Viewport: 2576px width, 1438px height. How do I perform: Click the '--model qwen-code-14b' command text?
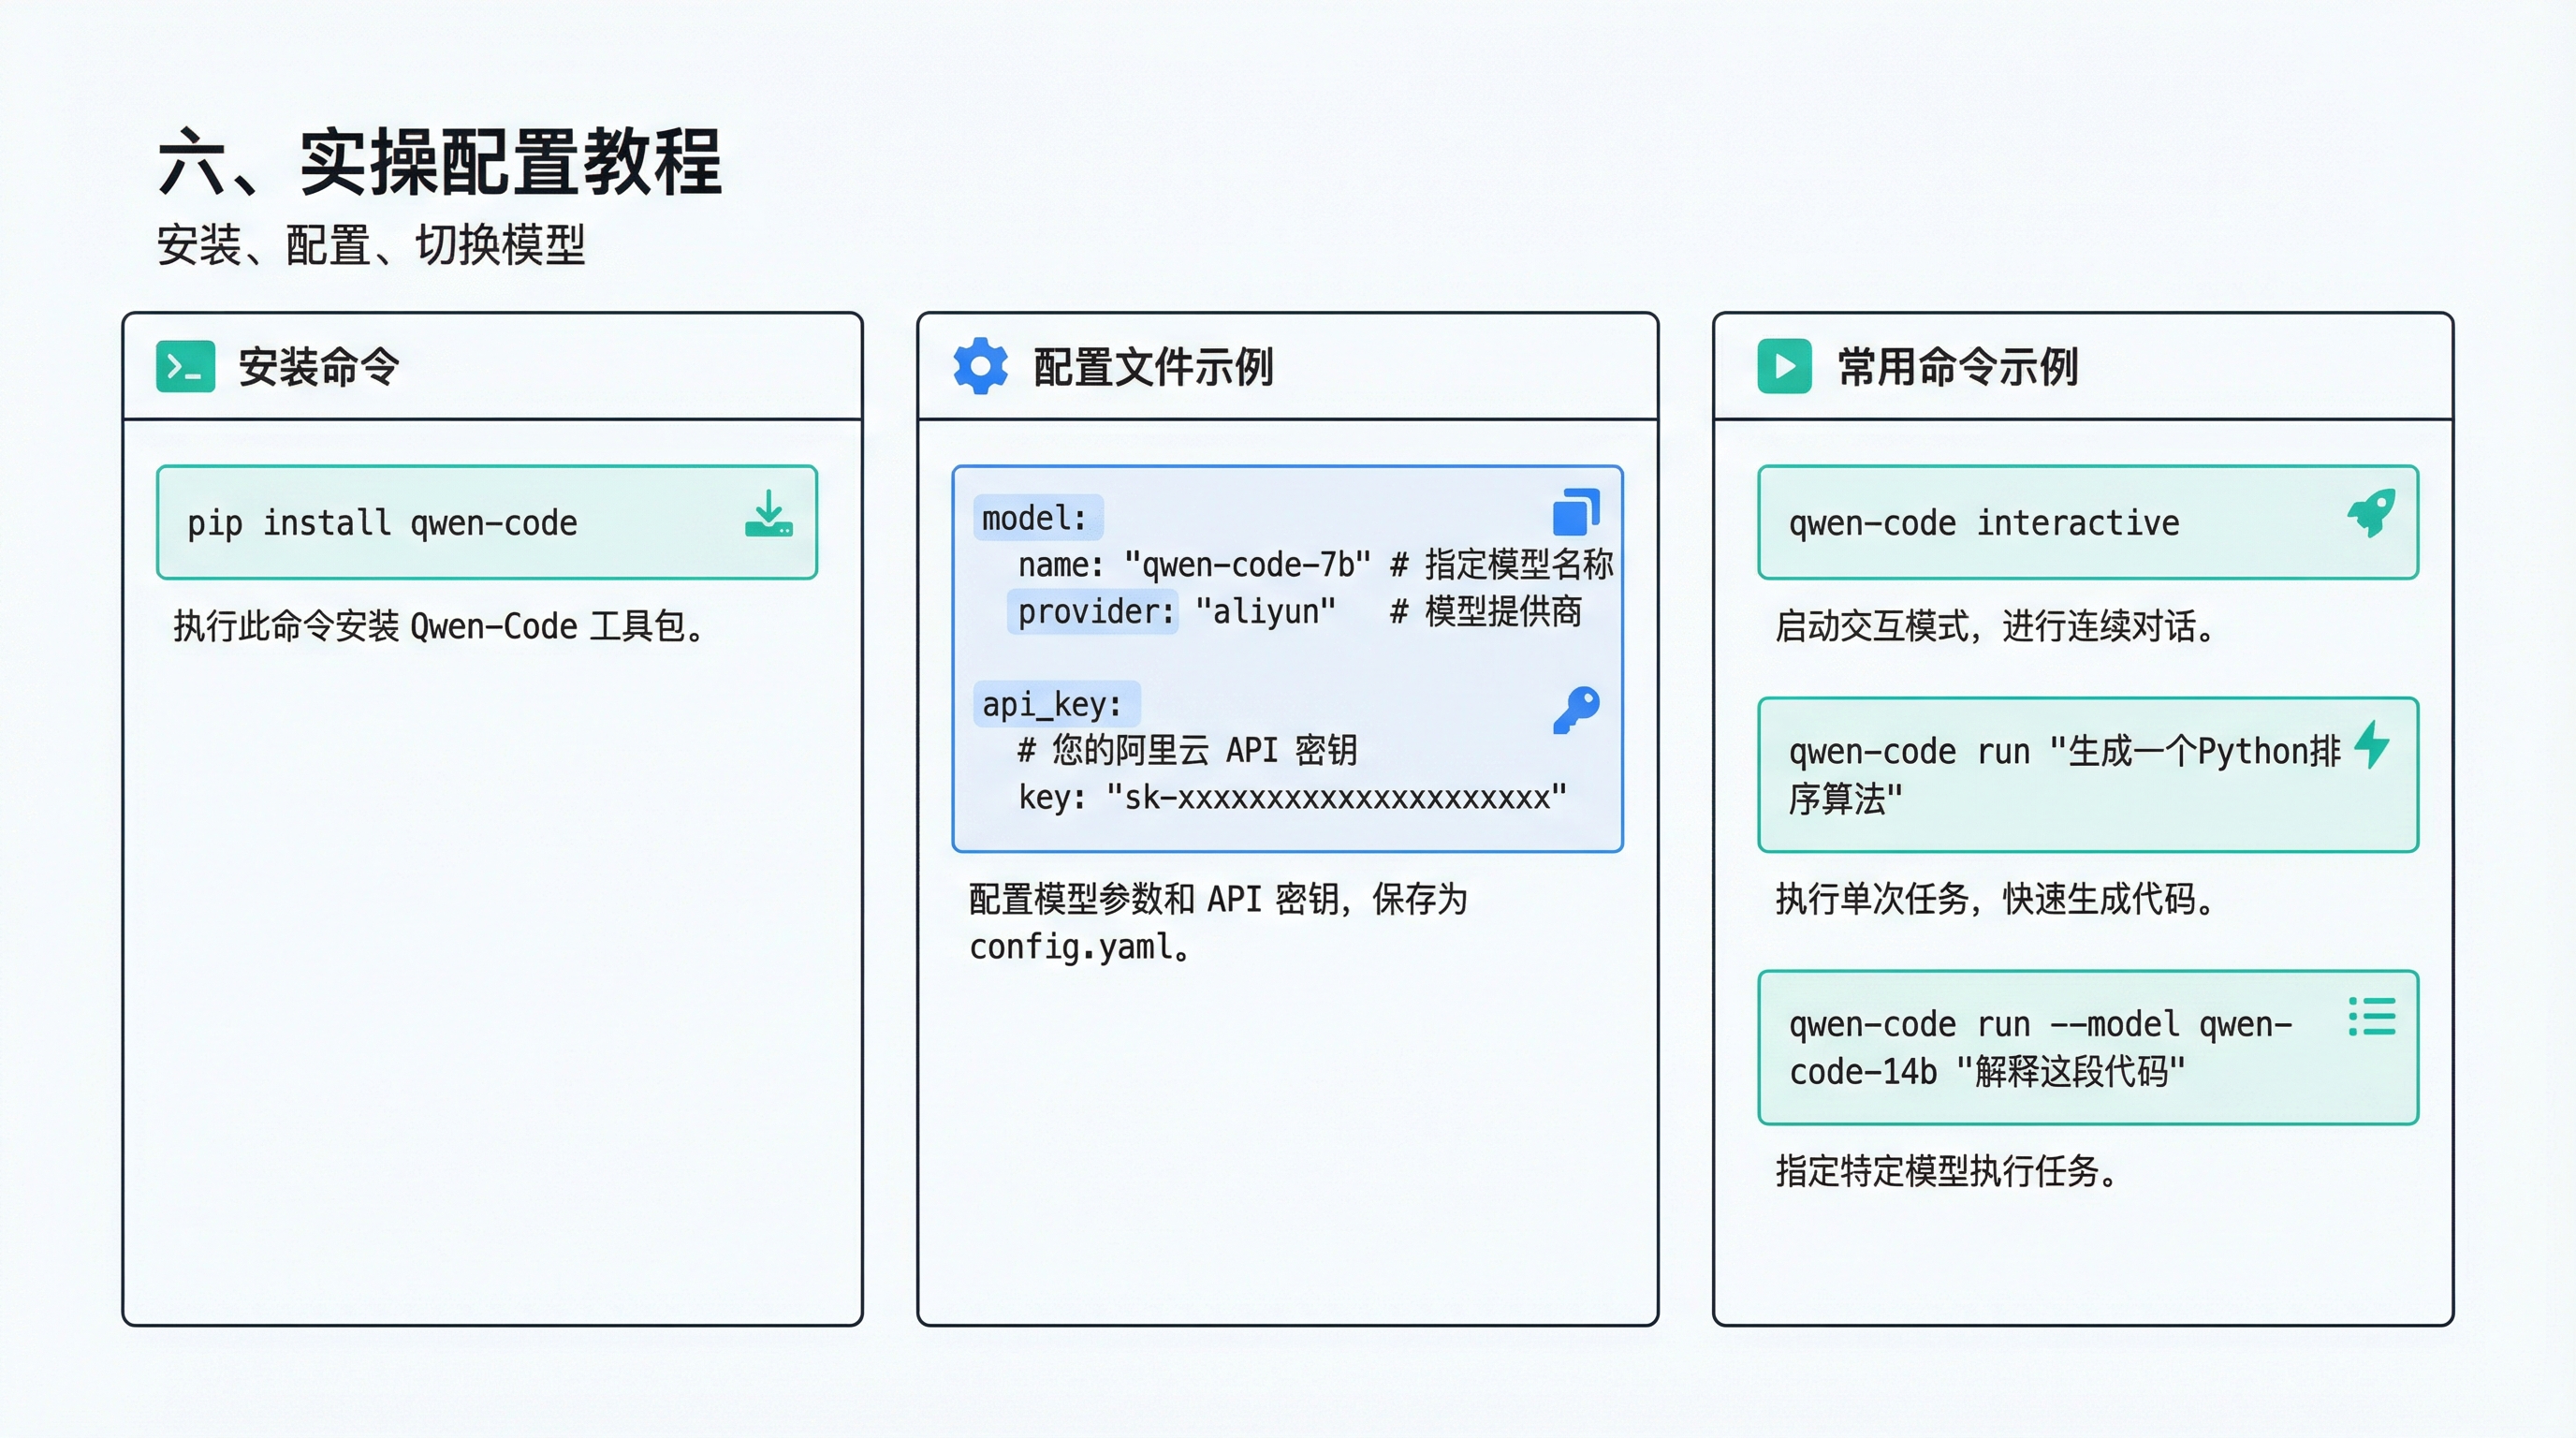click(2040, 1048)
